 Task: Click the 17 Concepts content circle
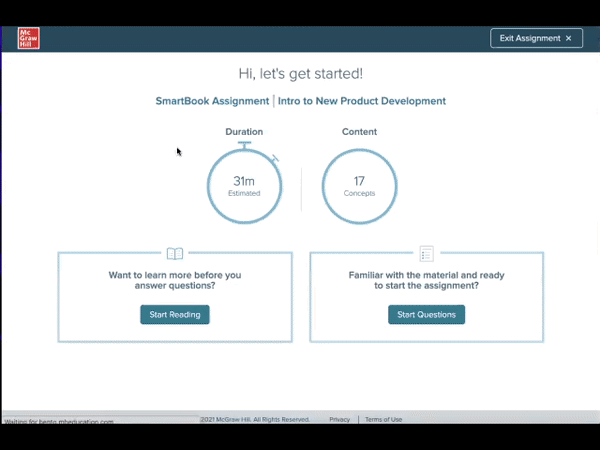[x=359, y=186]
